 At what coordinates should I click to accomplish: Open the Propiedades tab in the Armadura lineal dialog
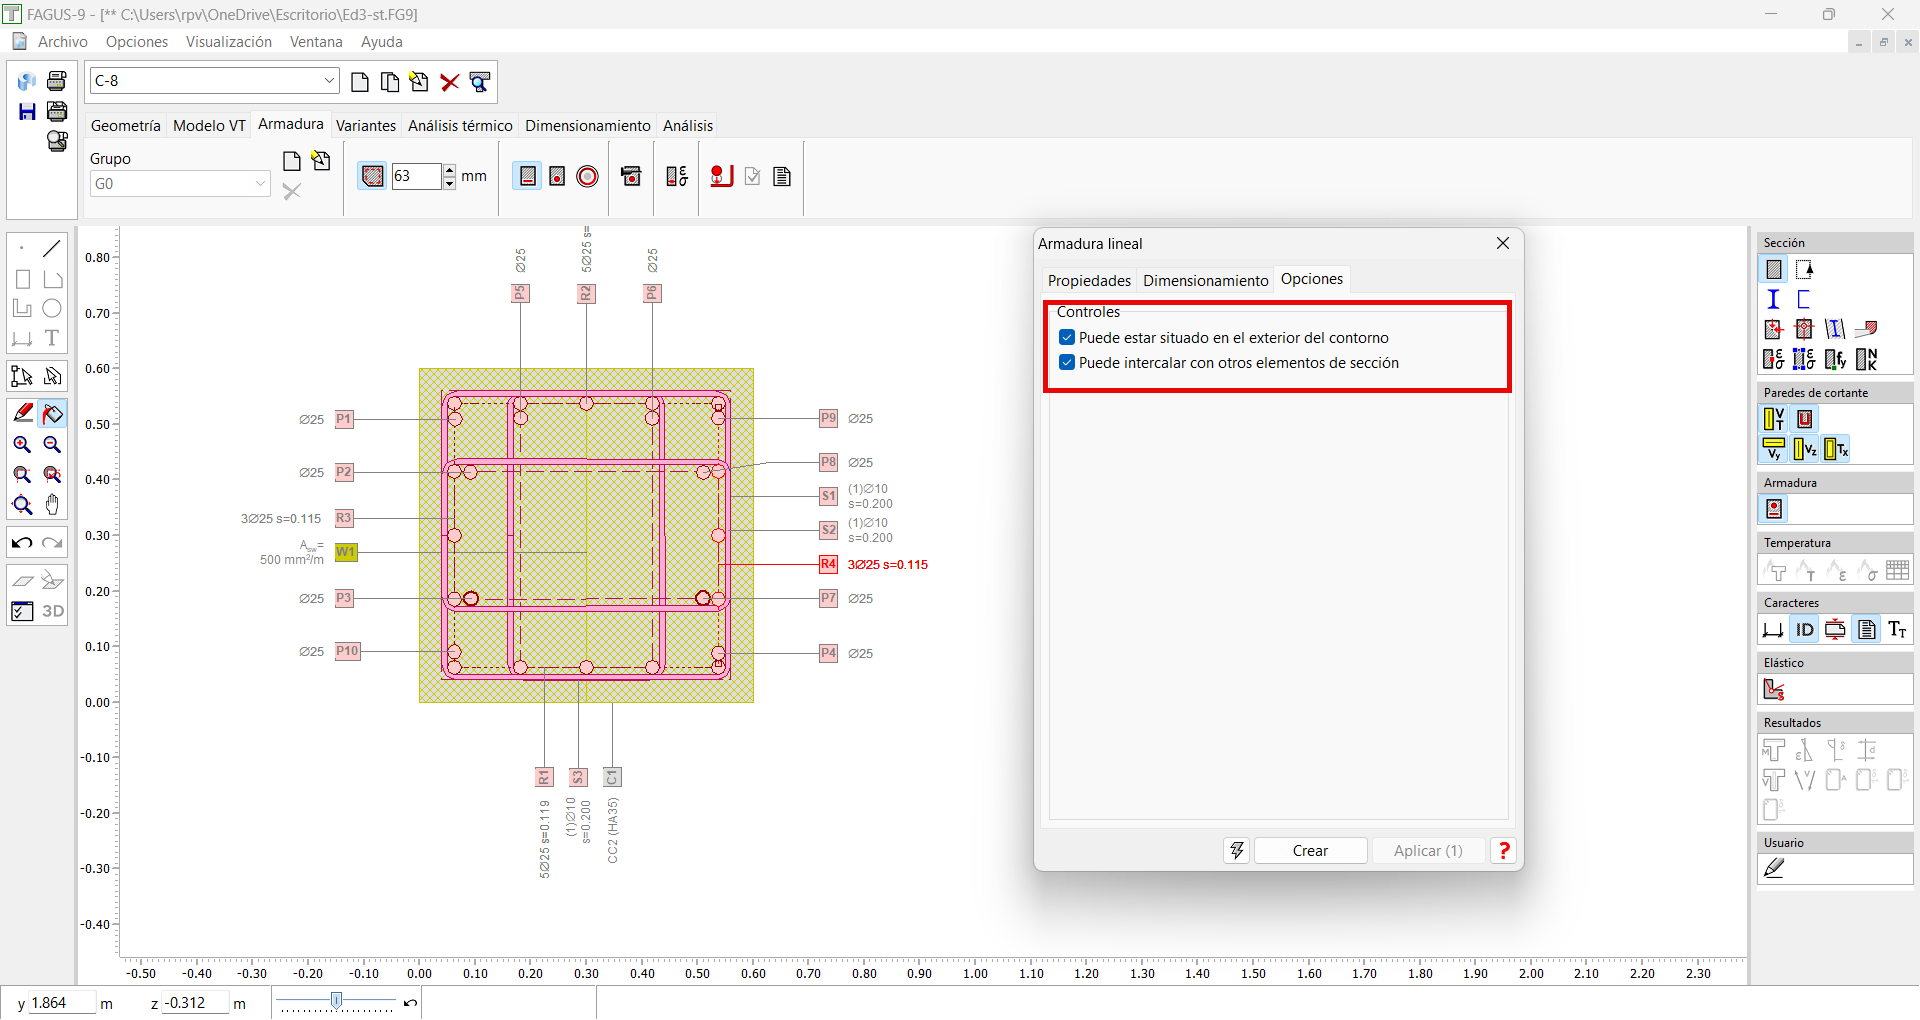coord(1089,281)
